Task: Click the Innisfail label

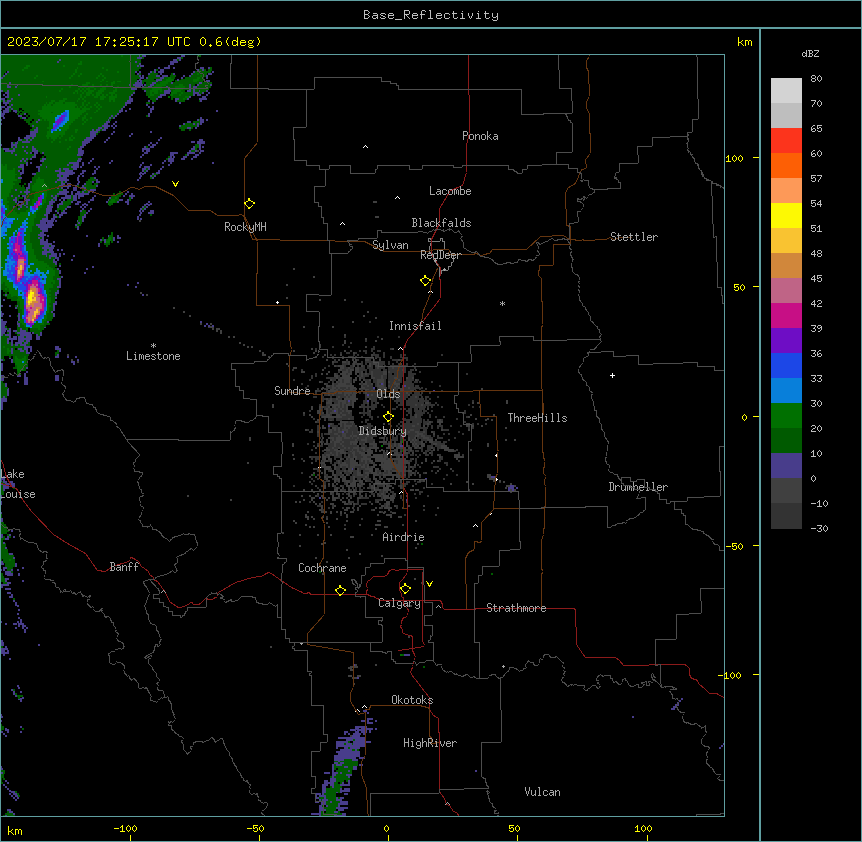Action: [415, 326]
